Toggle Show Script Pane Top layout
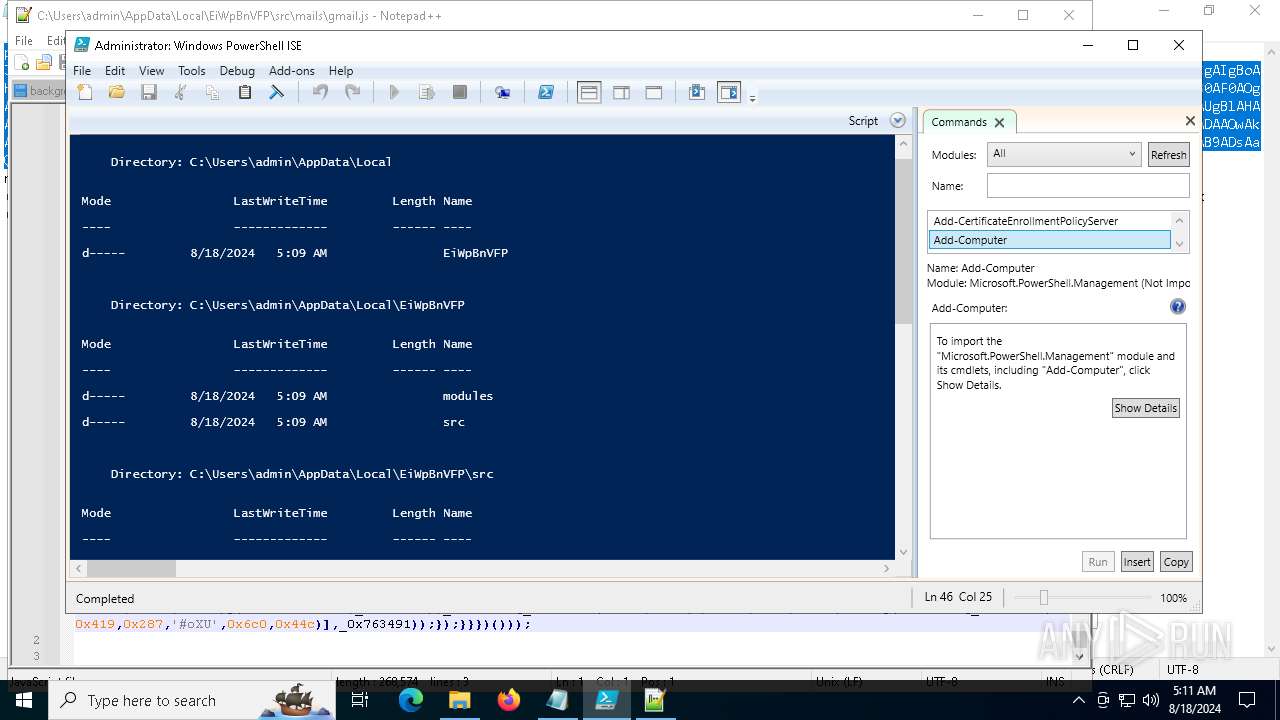 (x=589, y=93)
